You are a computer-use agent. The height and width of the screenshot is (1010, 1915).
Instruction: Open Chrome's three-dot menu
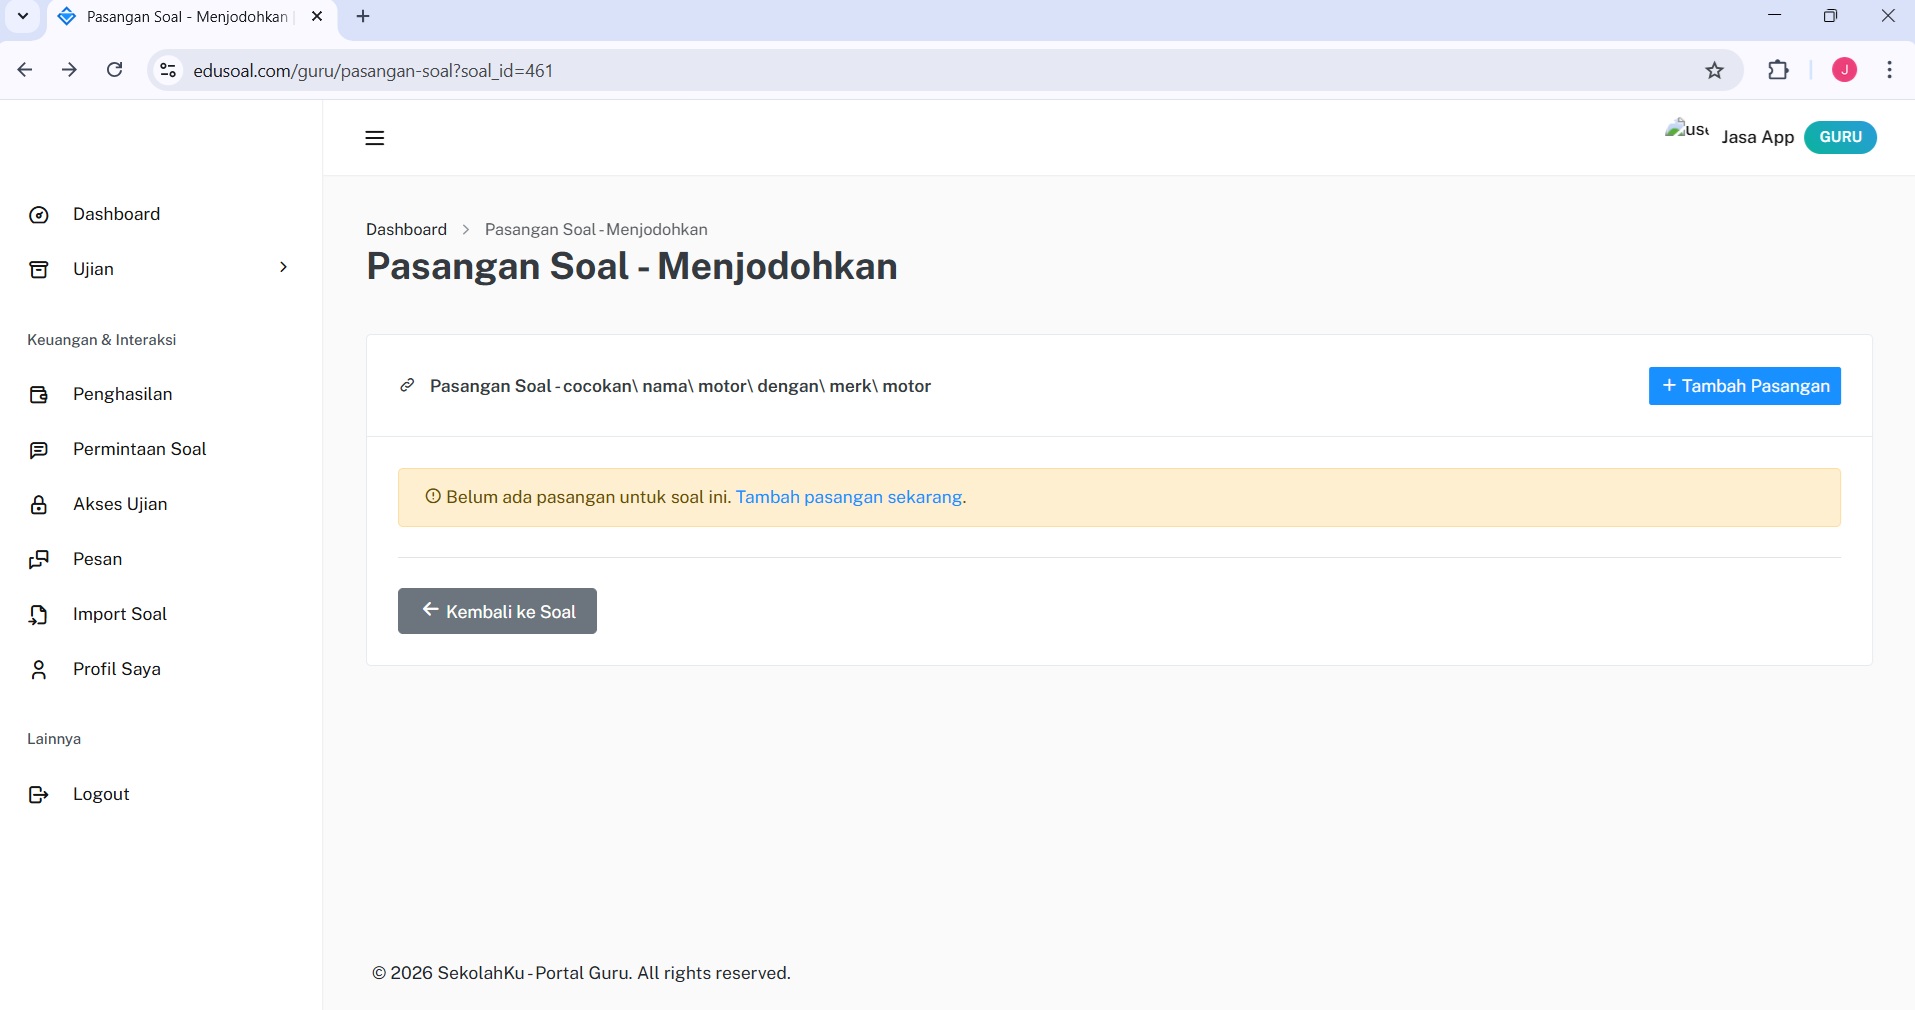[1890, 70]
